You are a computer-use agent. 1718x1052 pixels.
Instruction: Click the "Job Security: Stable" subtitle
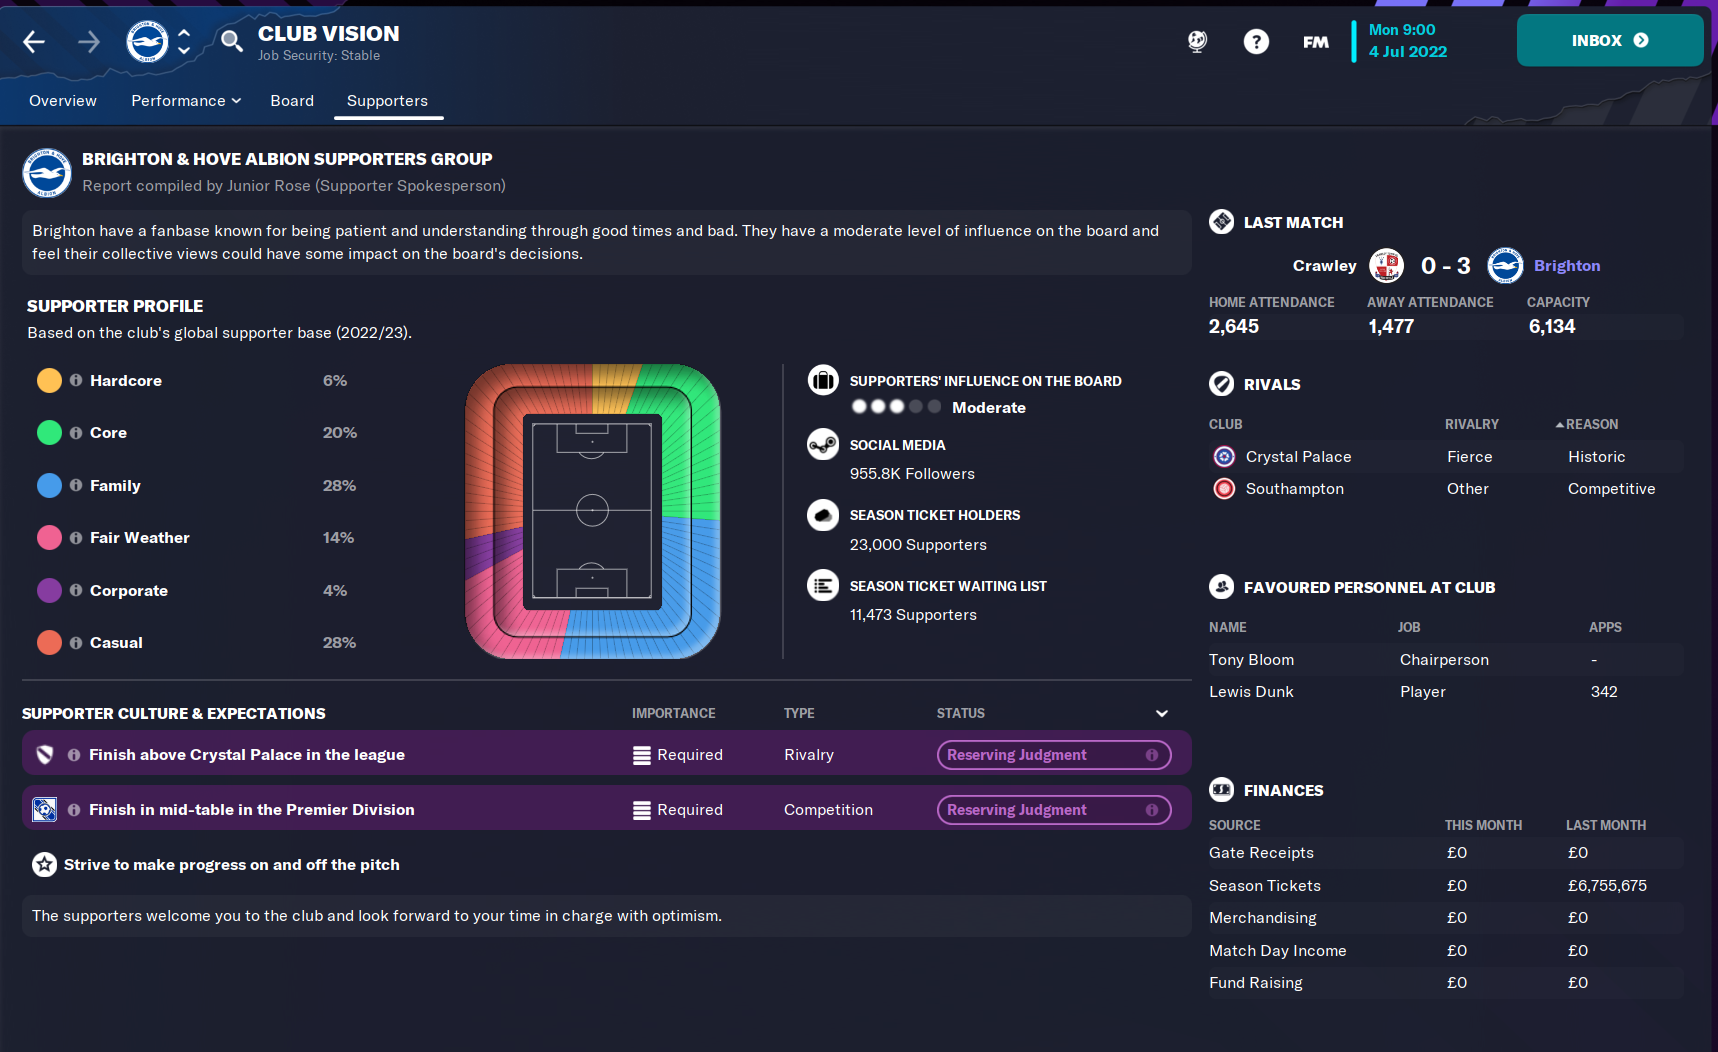(319, 56)
